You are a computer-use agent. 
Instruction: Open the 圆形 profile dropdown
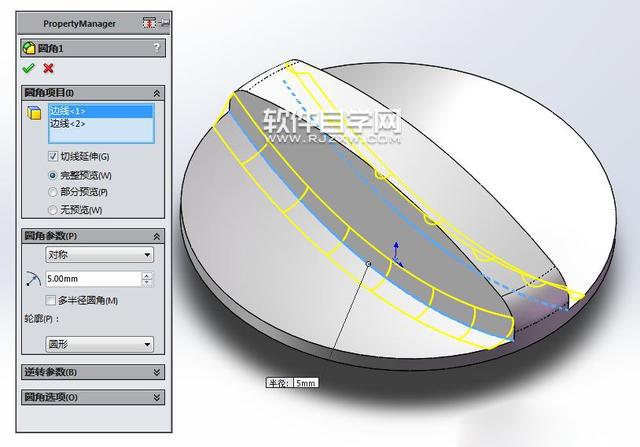click(100, 344)
